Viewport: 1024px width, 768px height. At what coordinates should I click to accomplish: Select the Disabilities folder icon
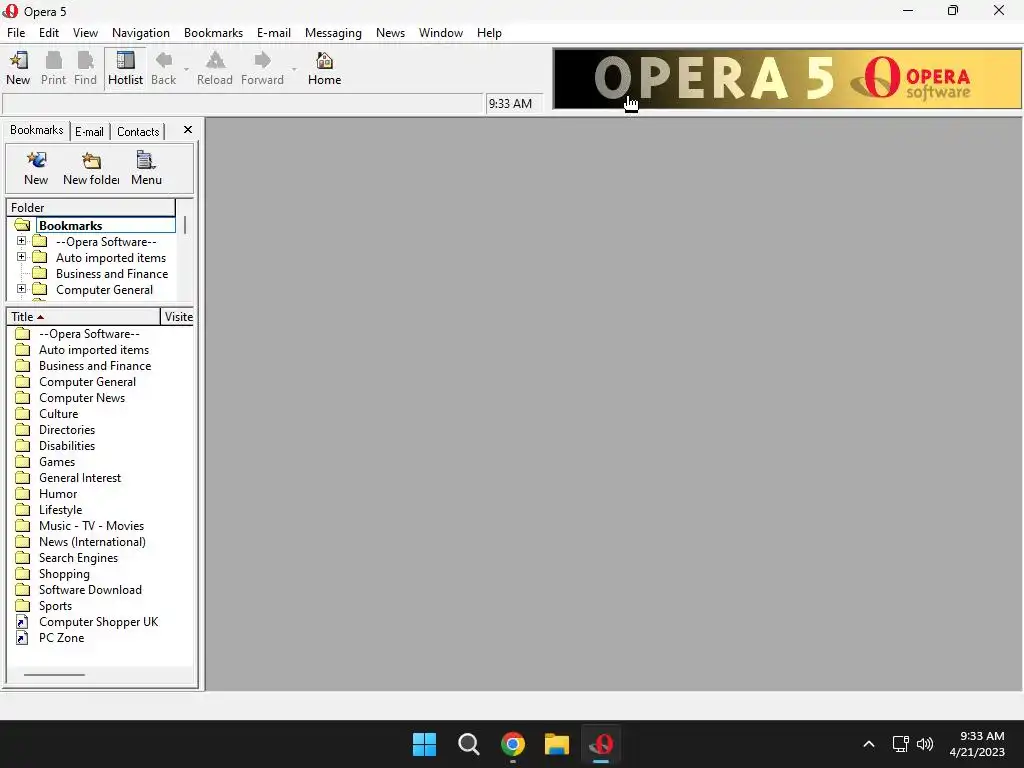tap(23, 445)
